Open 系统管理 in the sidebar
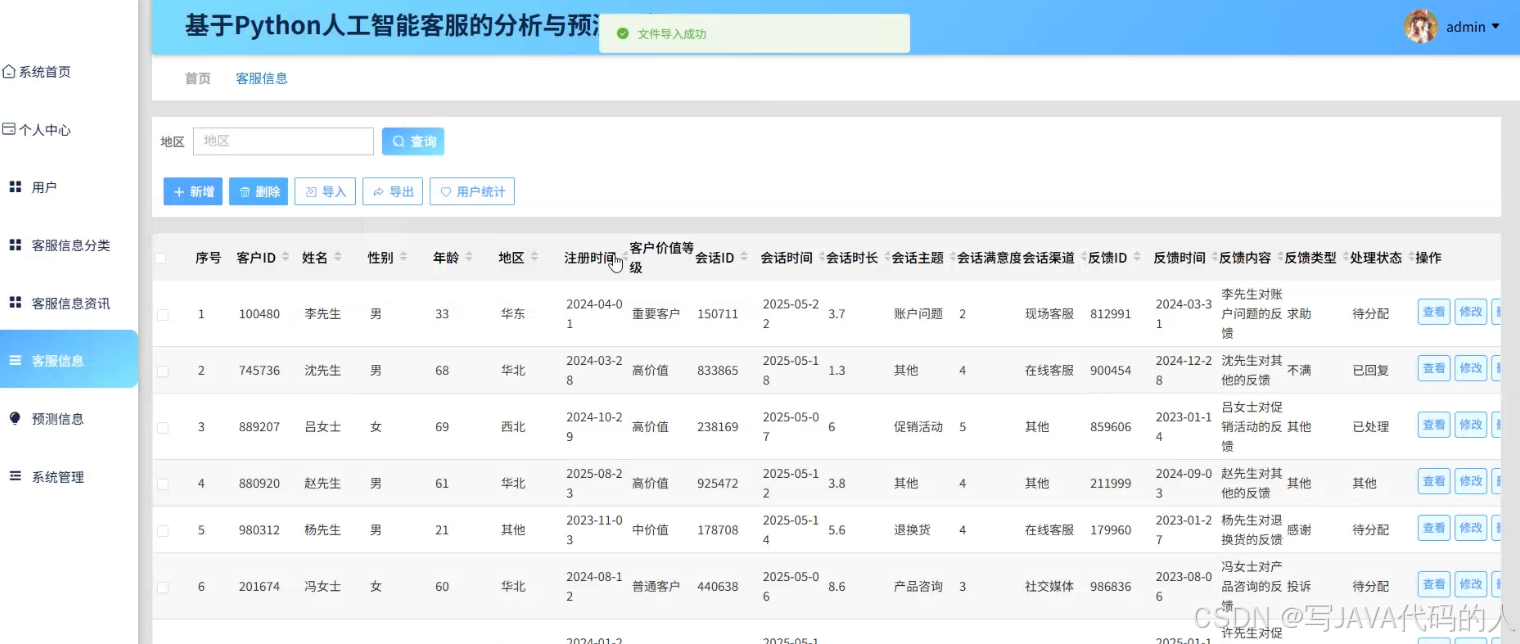 (x=57, y=477)
